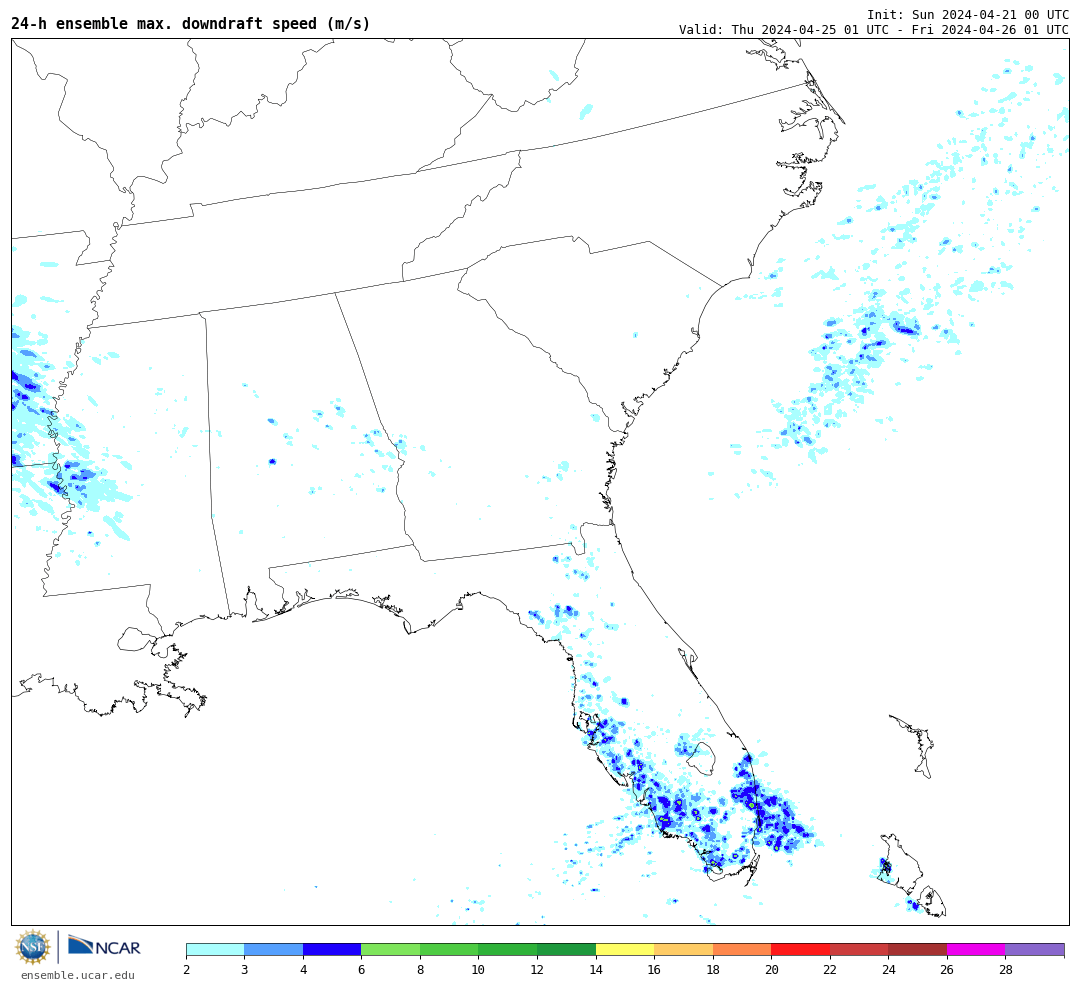Image resolution: width=1080 pixels, height=988 pixels.
Task: Click the light cyan 2-3 colorbar swatch
Action: pyautogui.click(x=215, y=949)
